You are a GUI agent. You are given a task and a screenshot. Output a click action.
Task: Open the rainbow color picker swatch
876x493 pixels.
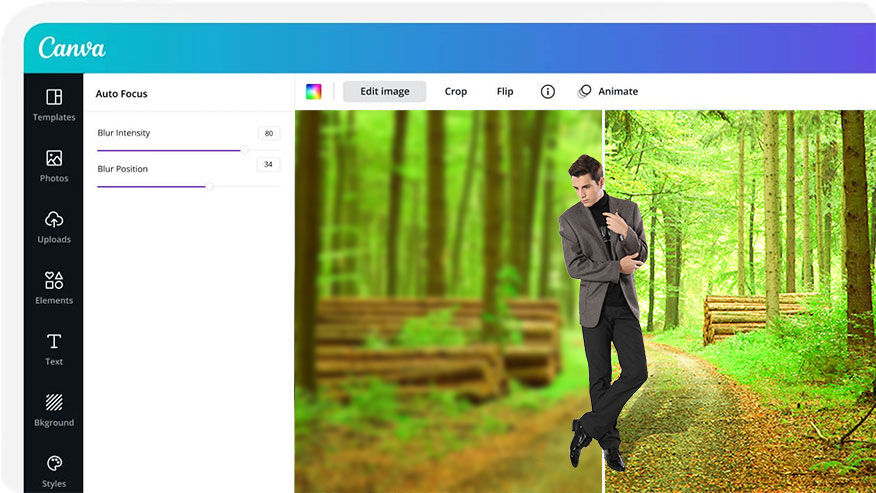click(x=313, y=91)
